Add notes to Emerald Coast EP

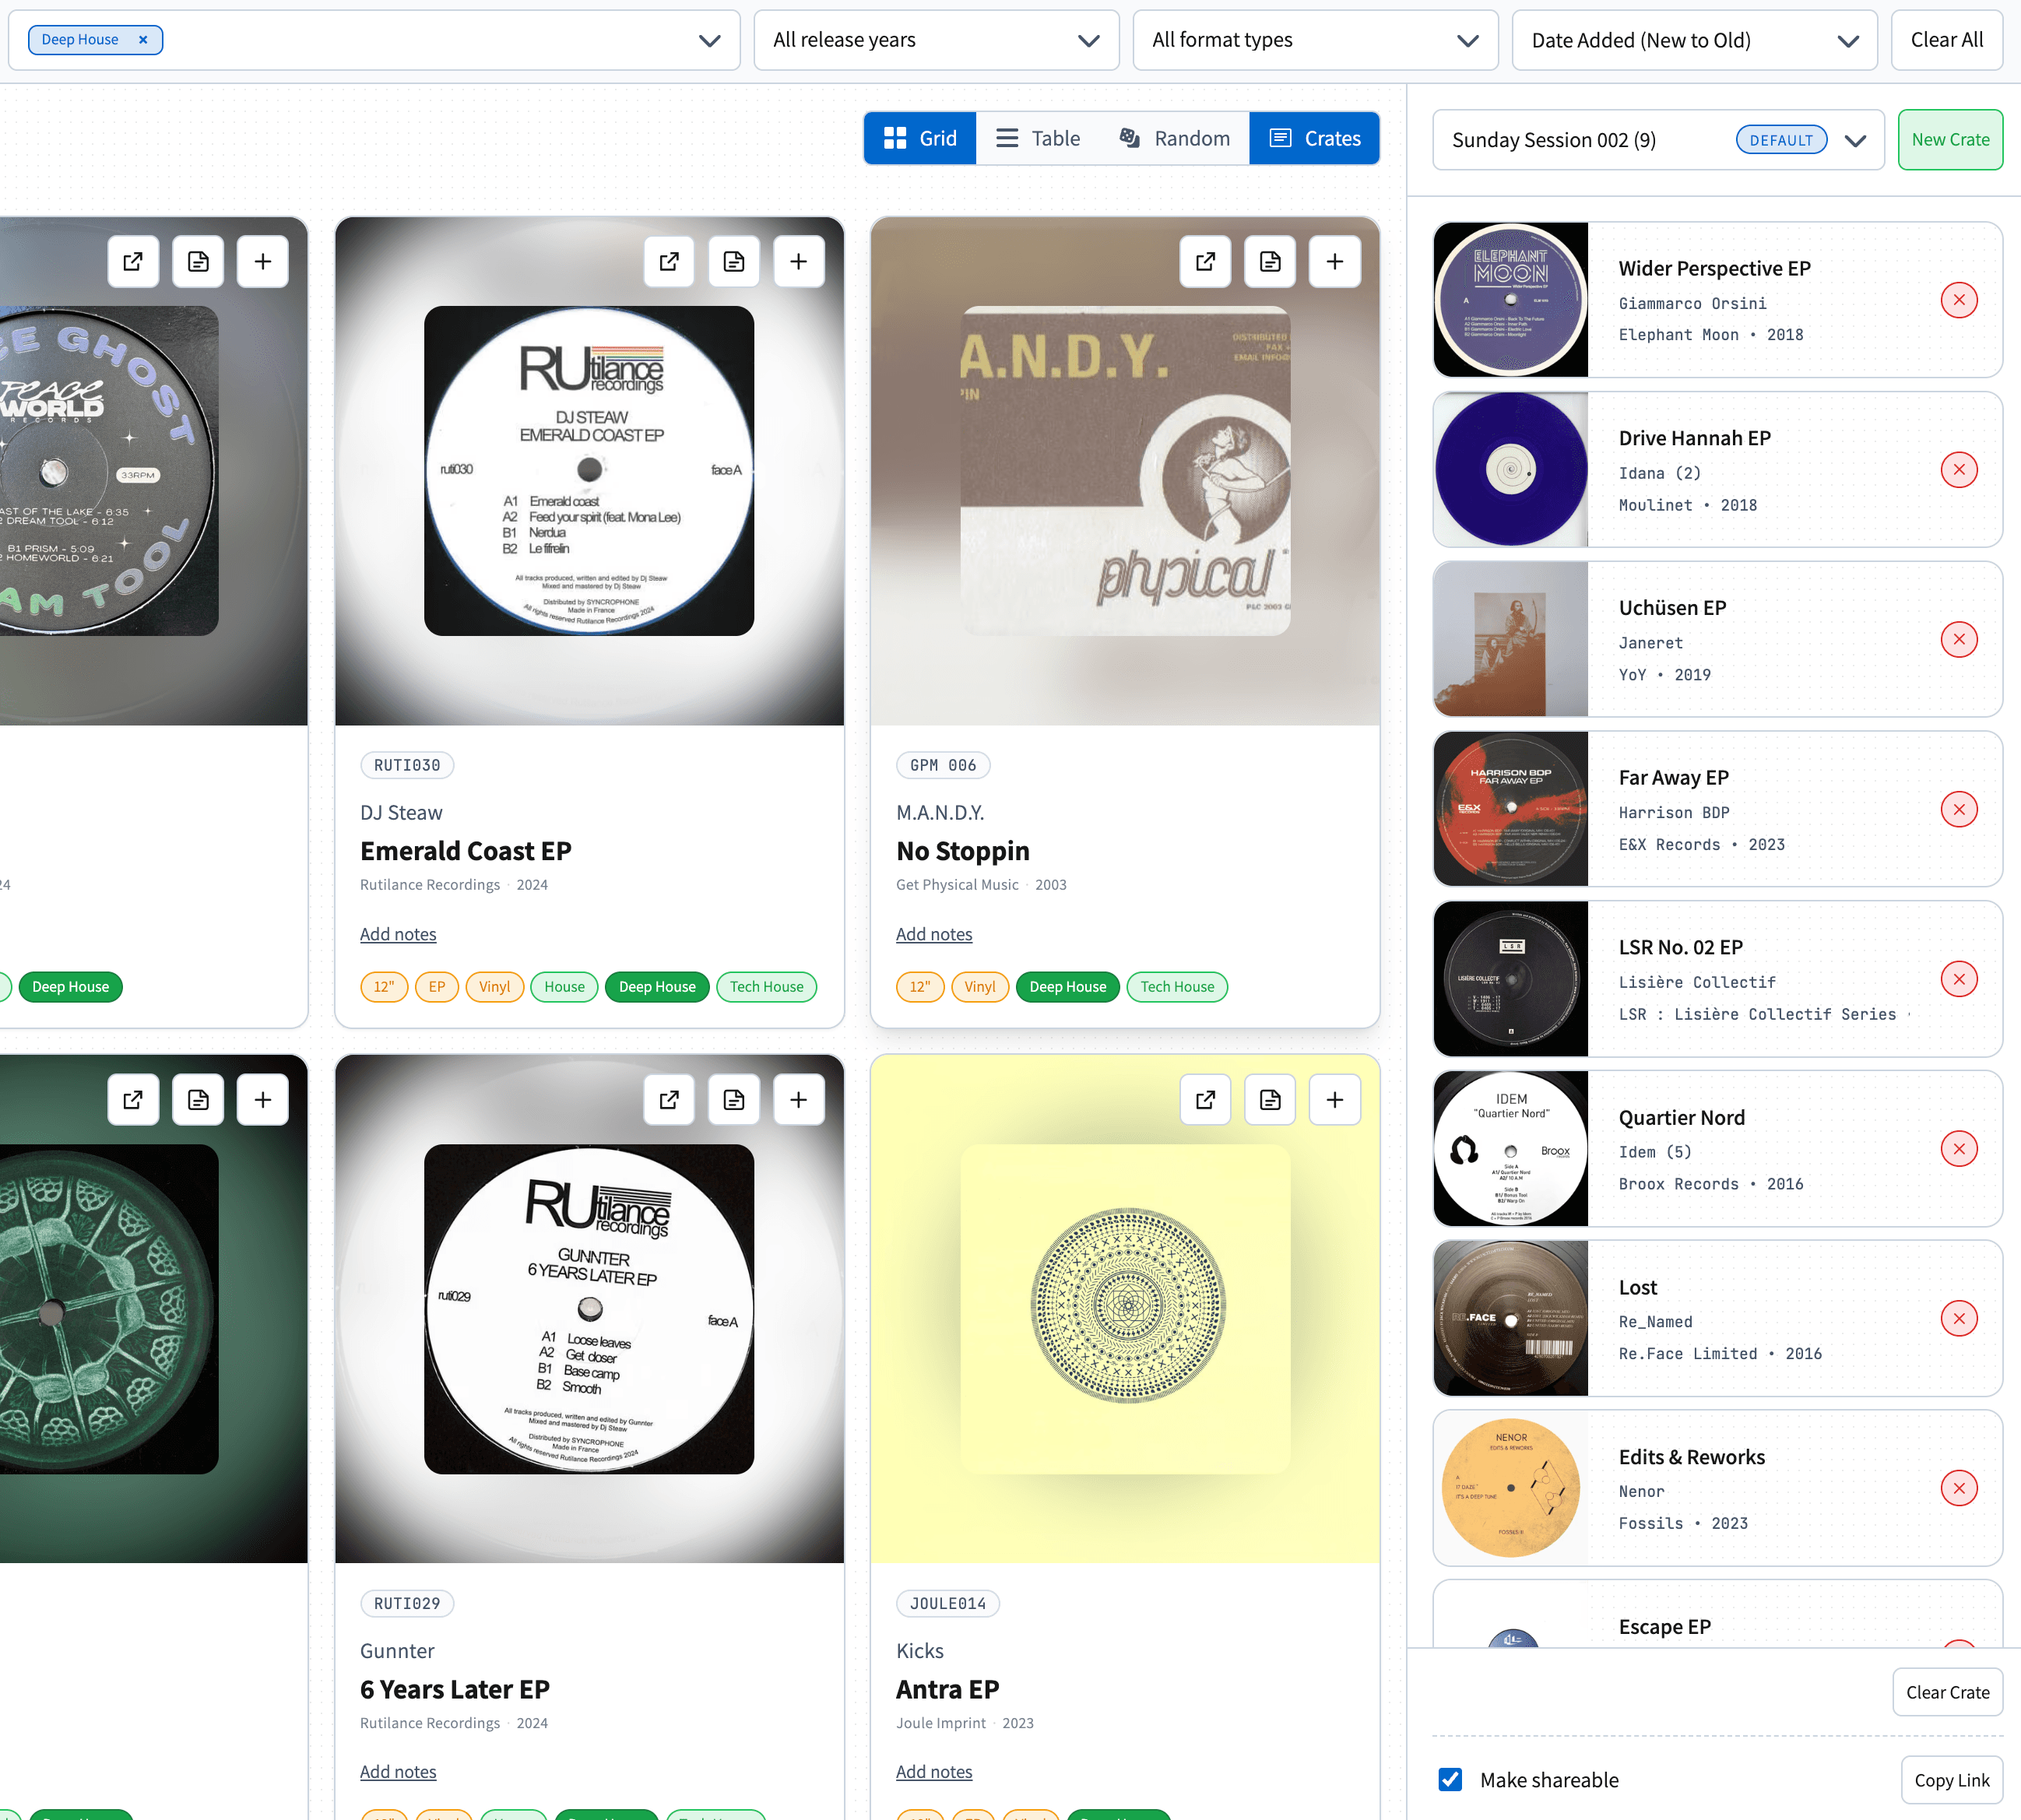(398, 934)
